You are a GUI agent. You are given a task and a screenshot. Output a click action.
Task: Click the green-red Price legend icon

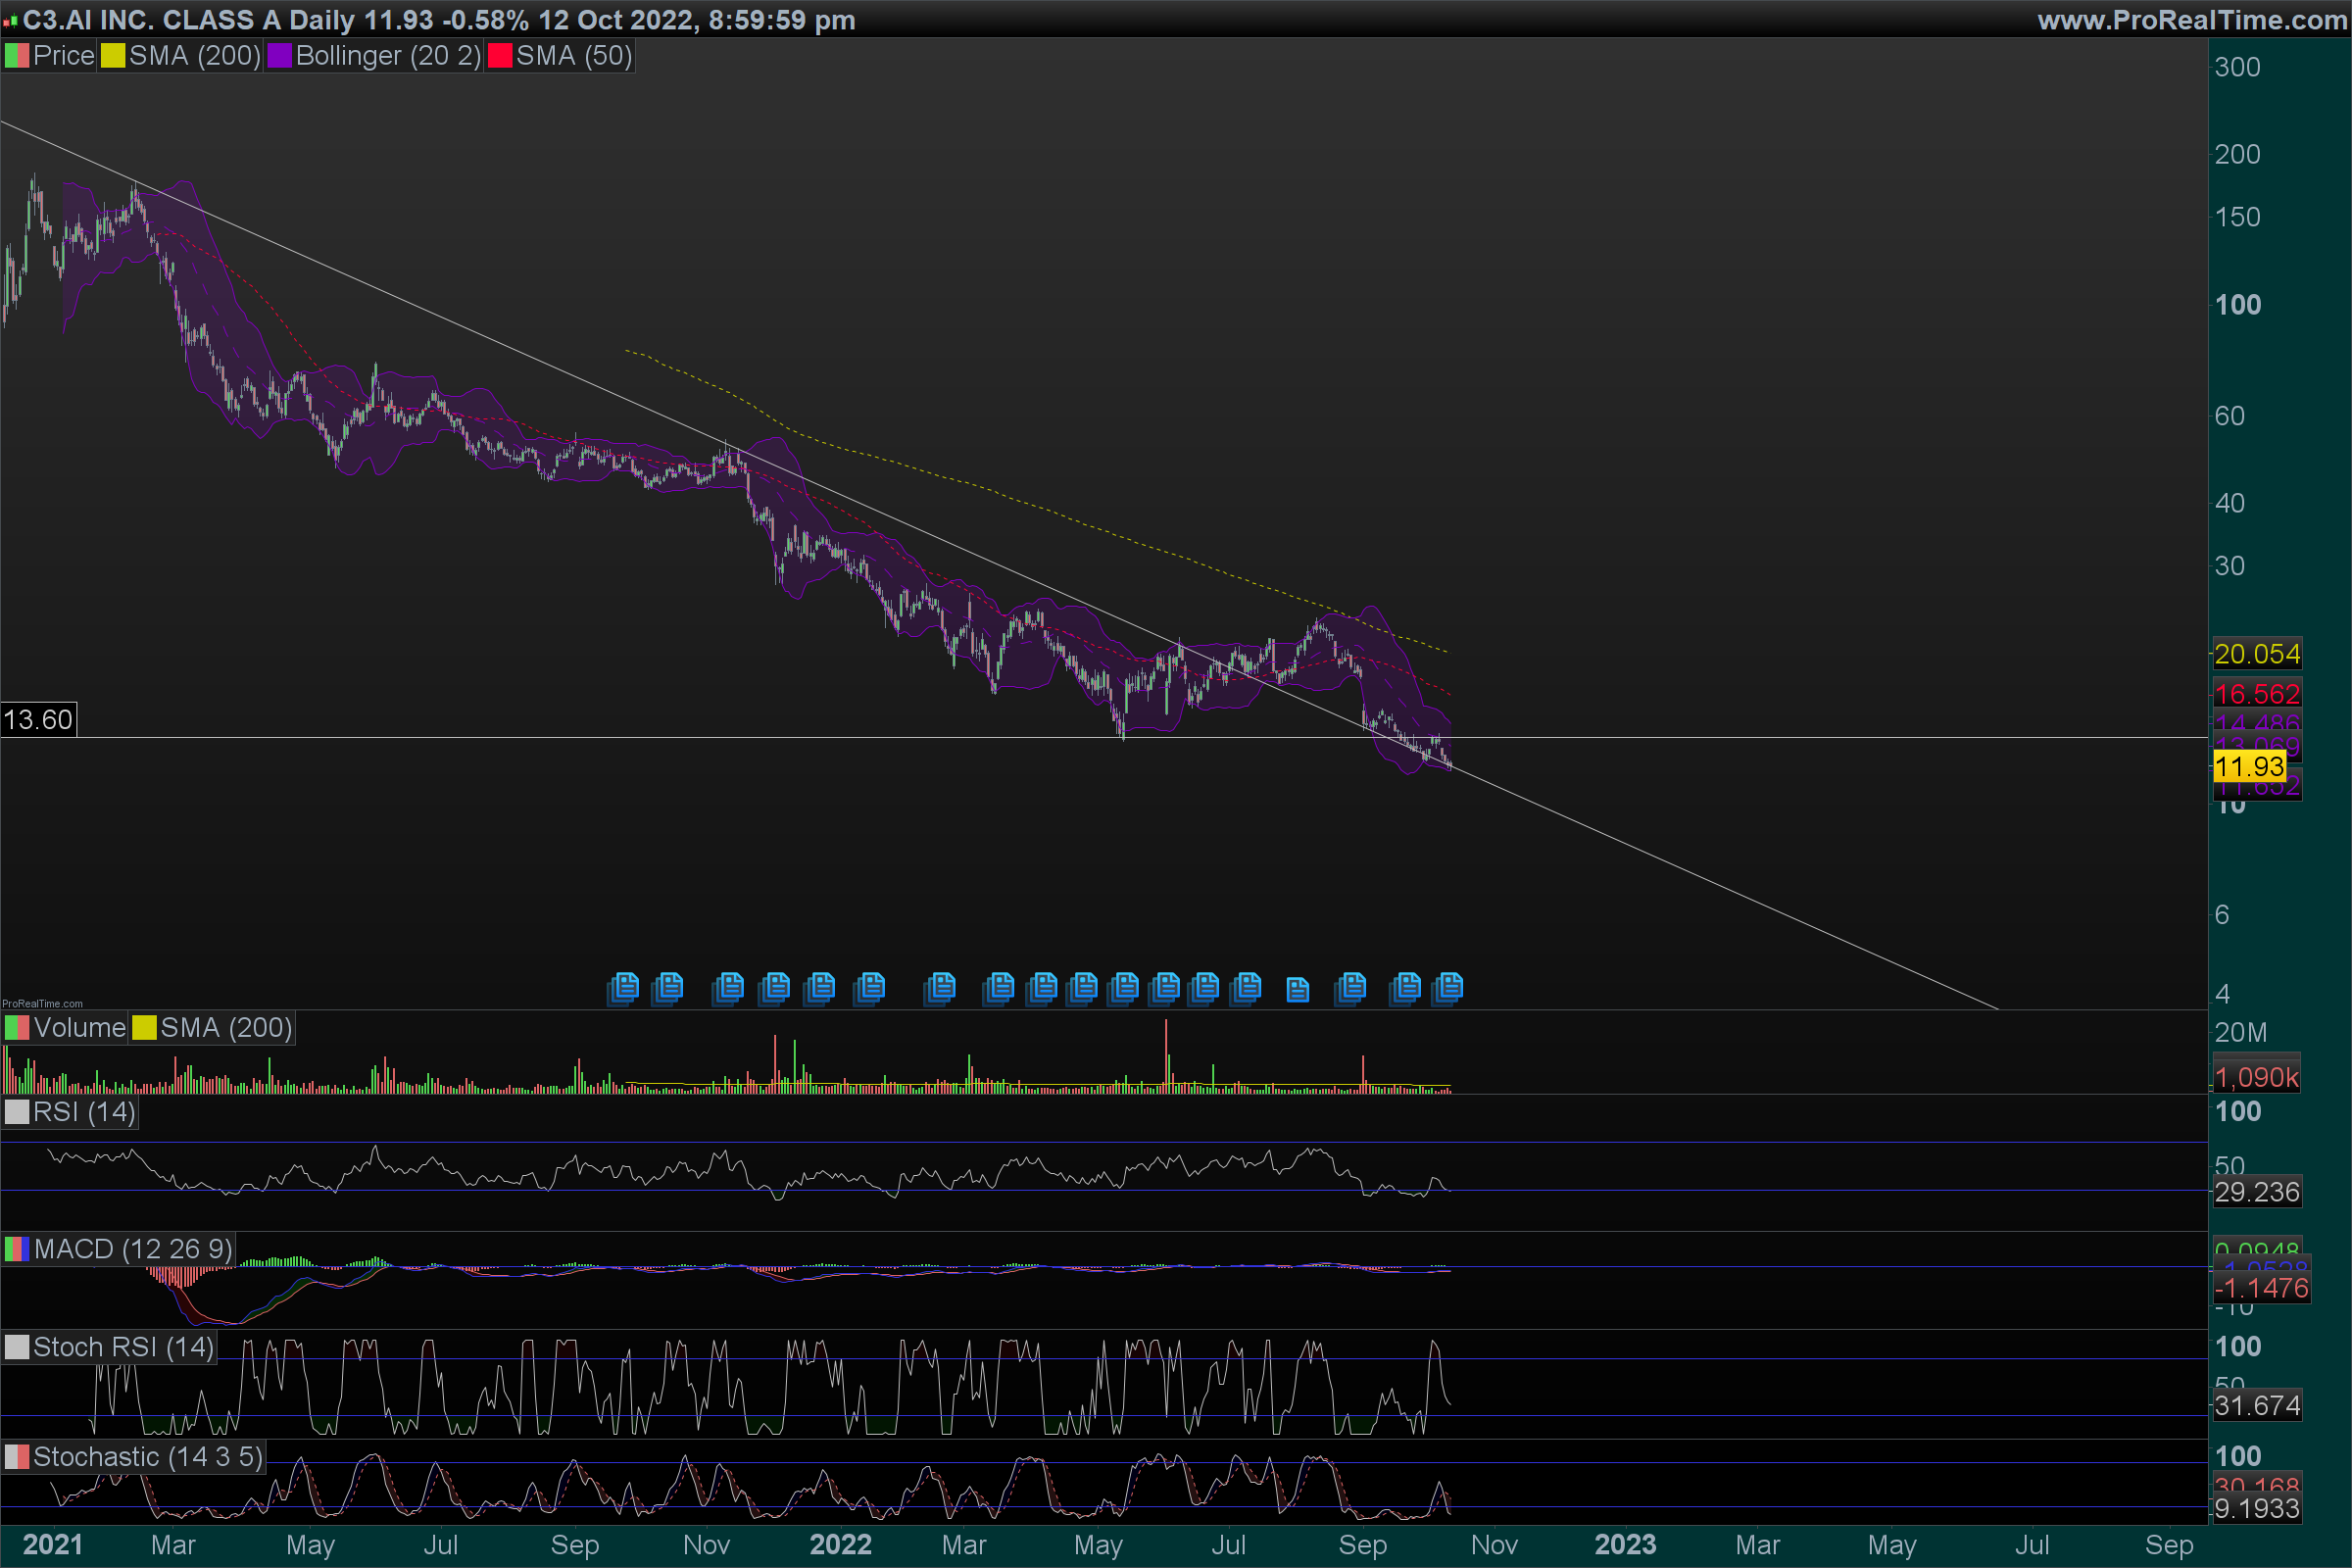coord(17,56)
